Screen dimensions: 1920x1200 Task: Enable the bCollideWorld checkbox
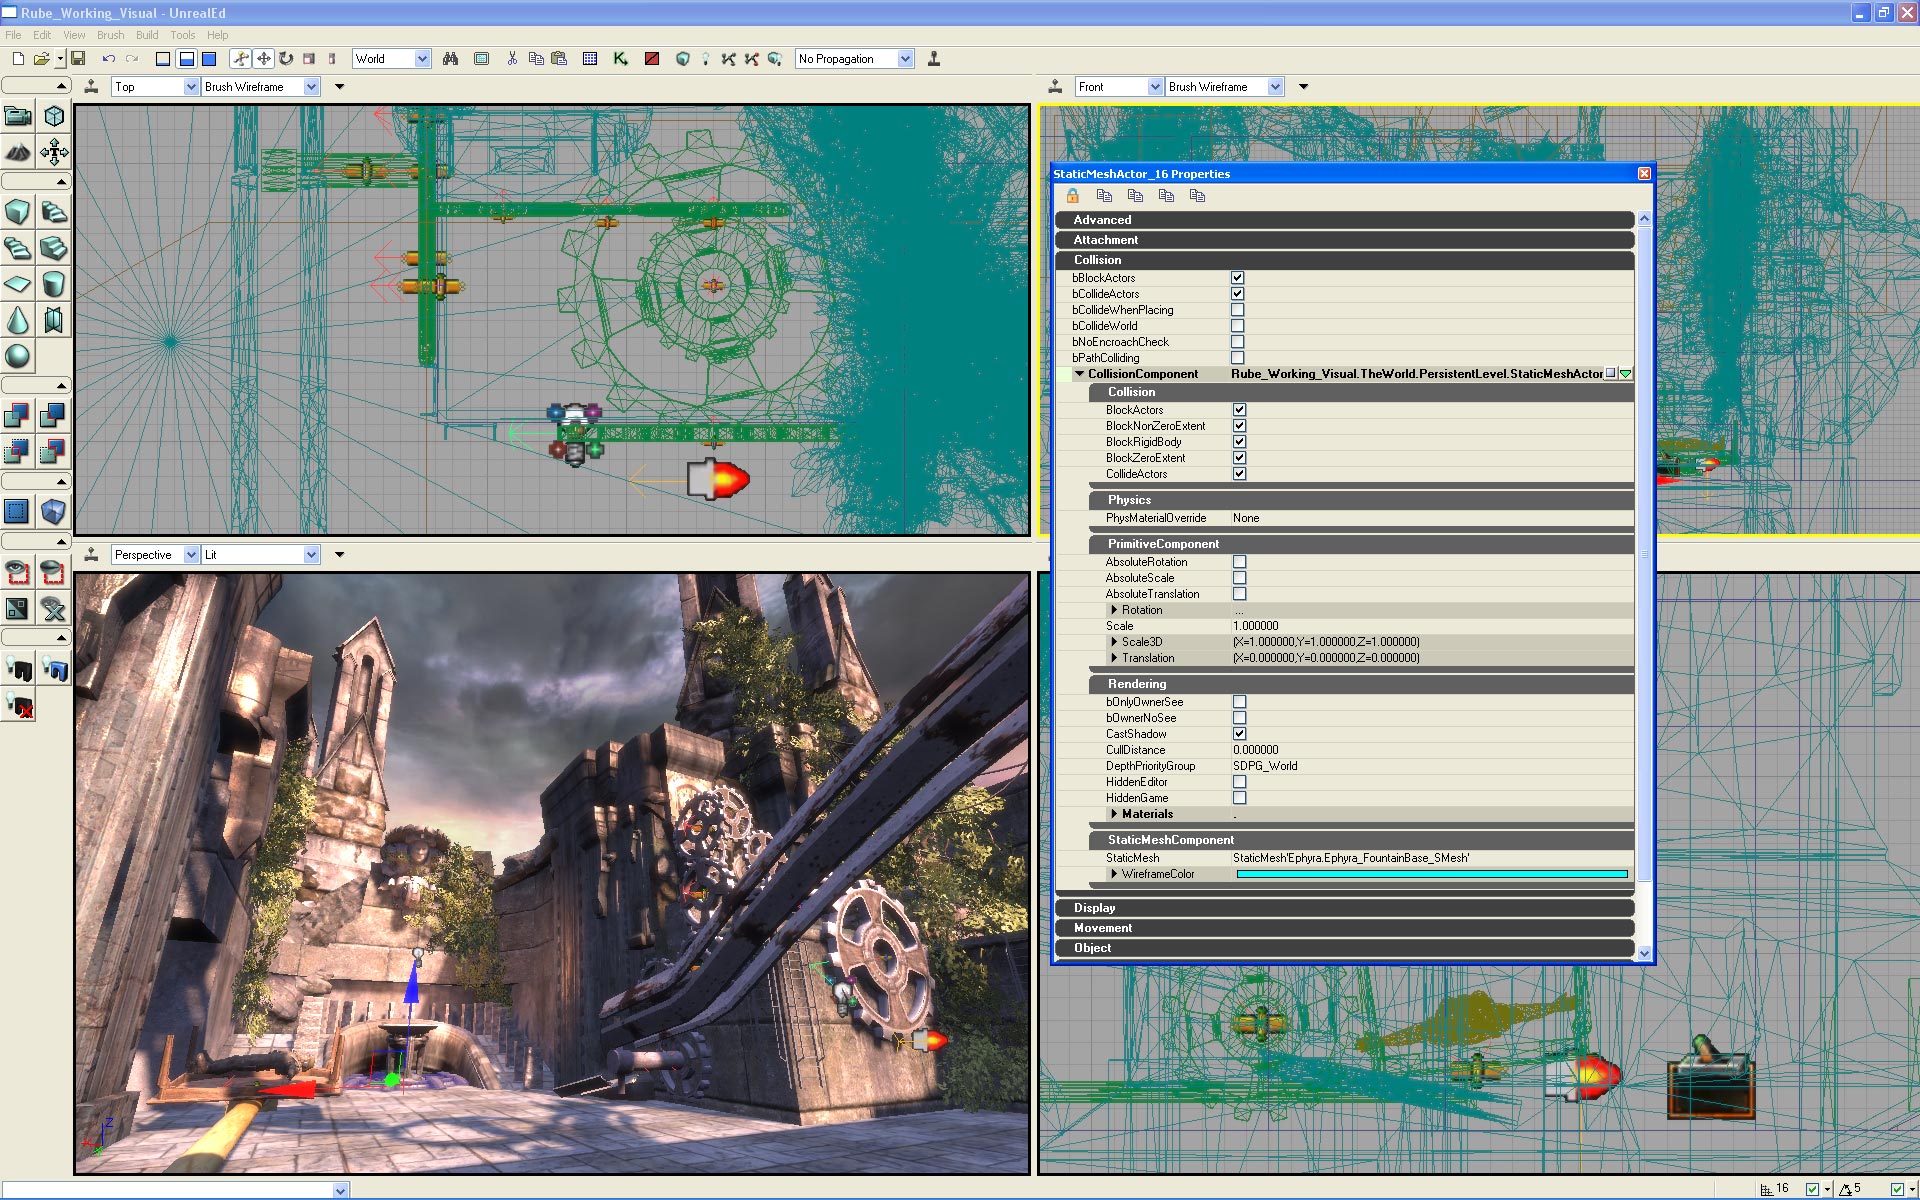point(1237,326)
